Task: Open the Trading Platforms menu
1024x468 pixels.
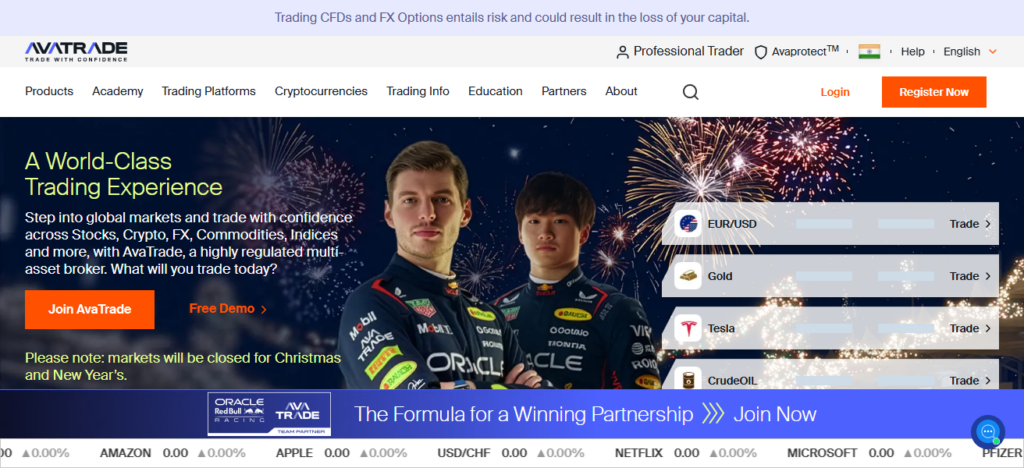Action: pos(209,91)
